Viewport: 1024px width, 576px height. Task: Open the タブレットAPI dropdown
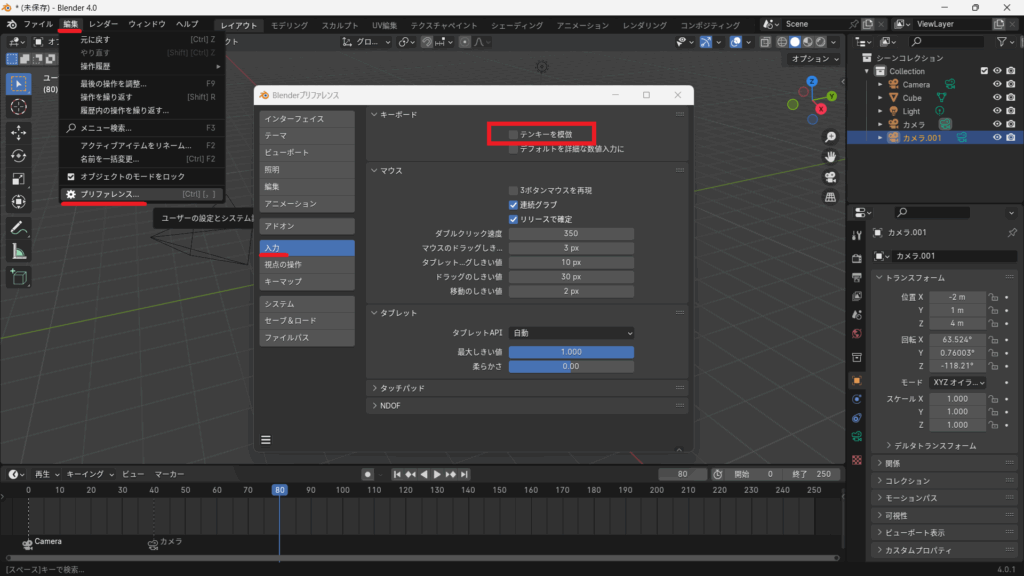click(571, 332)
